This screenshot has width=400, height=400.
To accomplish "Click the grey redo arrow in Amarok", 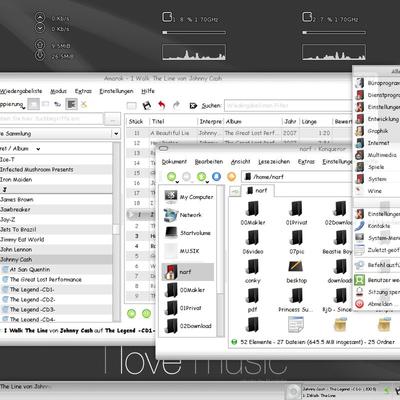I will tap(176, 105).
